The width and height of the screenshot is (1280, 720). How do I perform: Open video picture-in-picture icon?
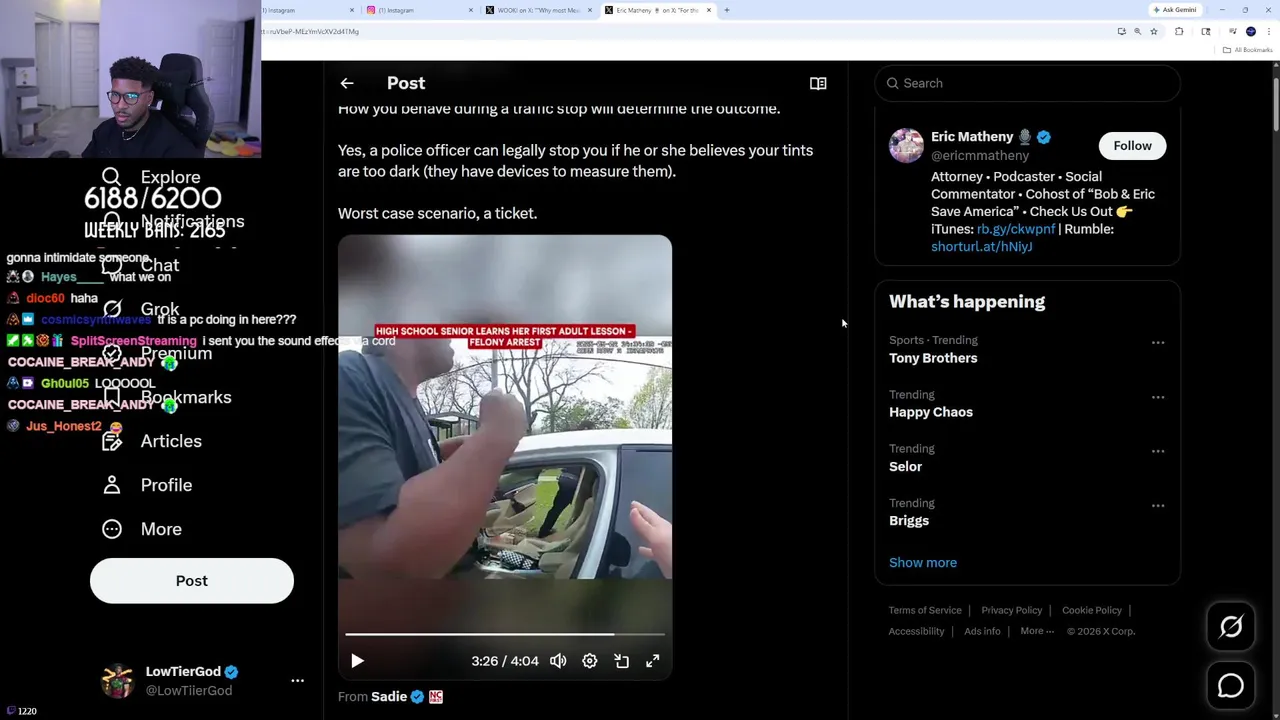621,661
